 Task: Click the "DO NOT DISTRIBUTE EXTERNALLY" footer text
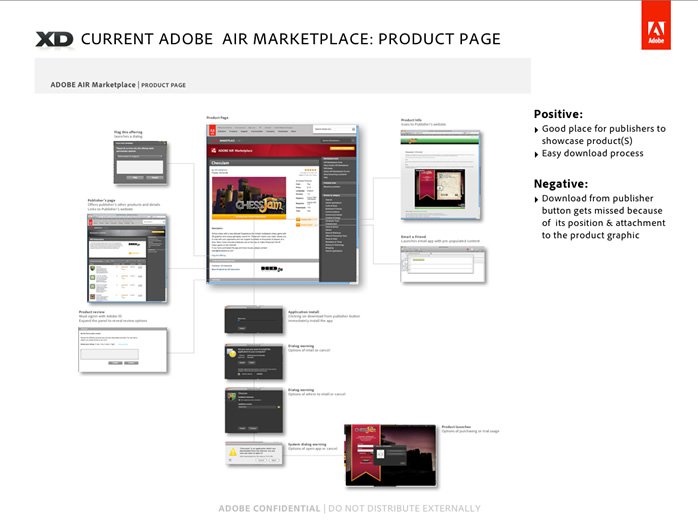pos(404,509)
